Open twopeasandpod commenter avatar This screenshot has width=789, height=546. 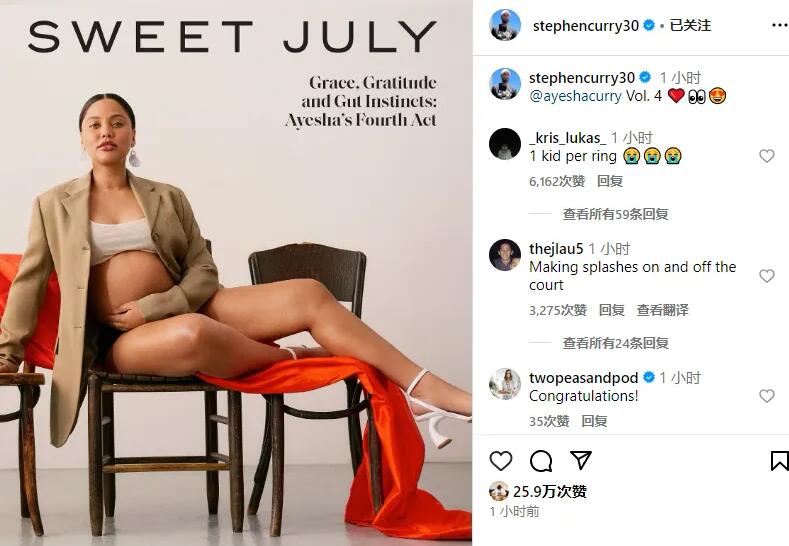coord(505,383)
